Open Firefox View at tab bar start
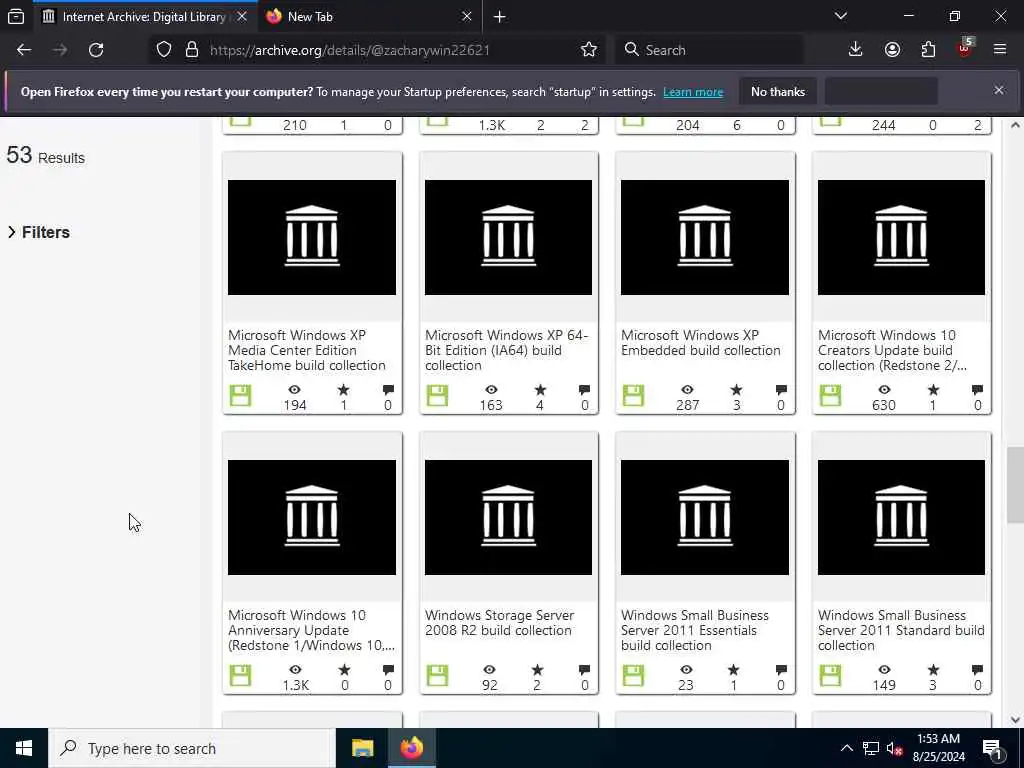The image size is (1024, 768). 16,16
